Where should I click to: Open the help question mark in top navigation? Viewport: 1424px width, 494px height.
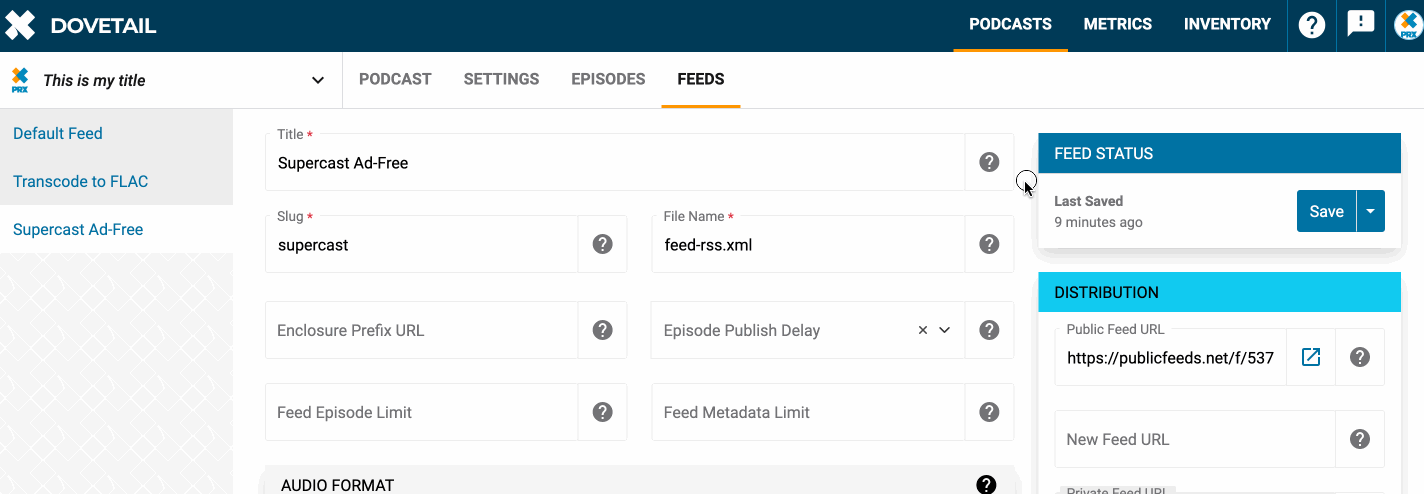1312,25
